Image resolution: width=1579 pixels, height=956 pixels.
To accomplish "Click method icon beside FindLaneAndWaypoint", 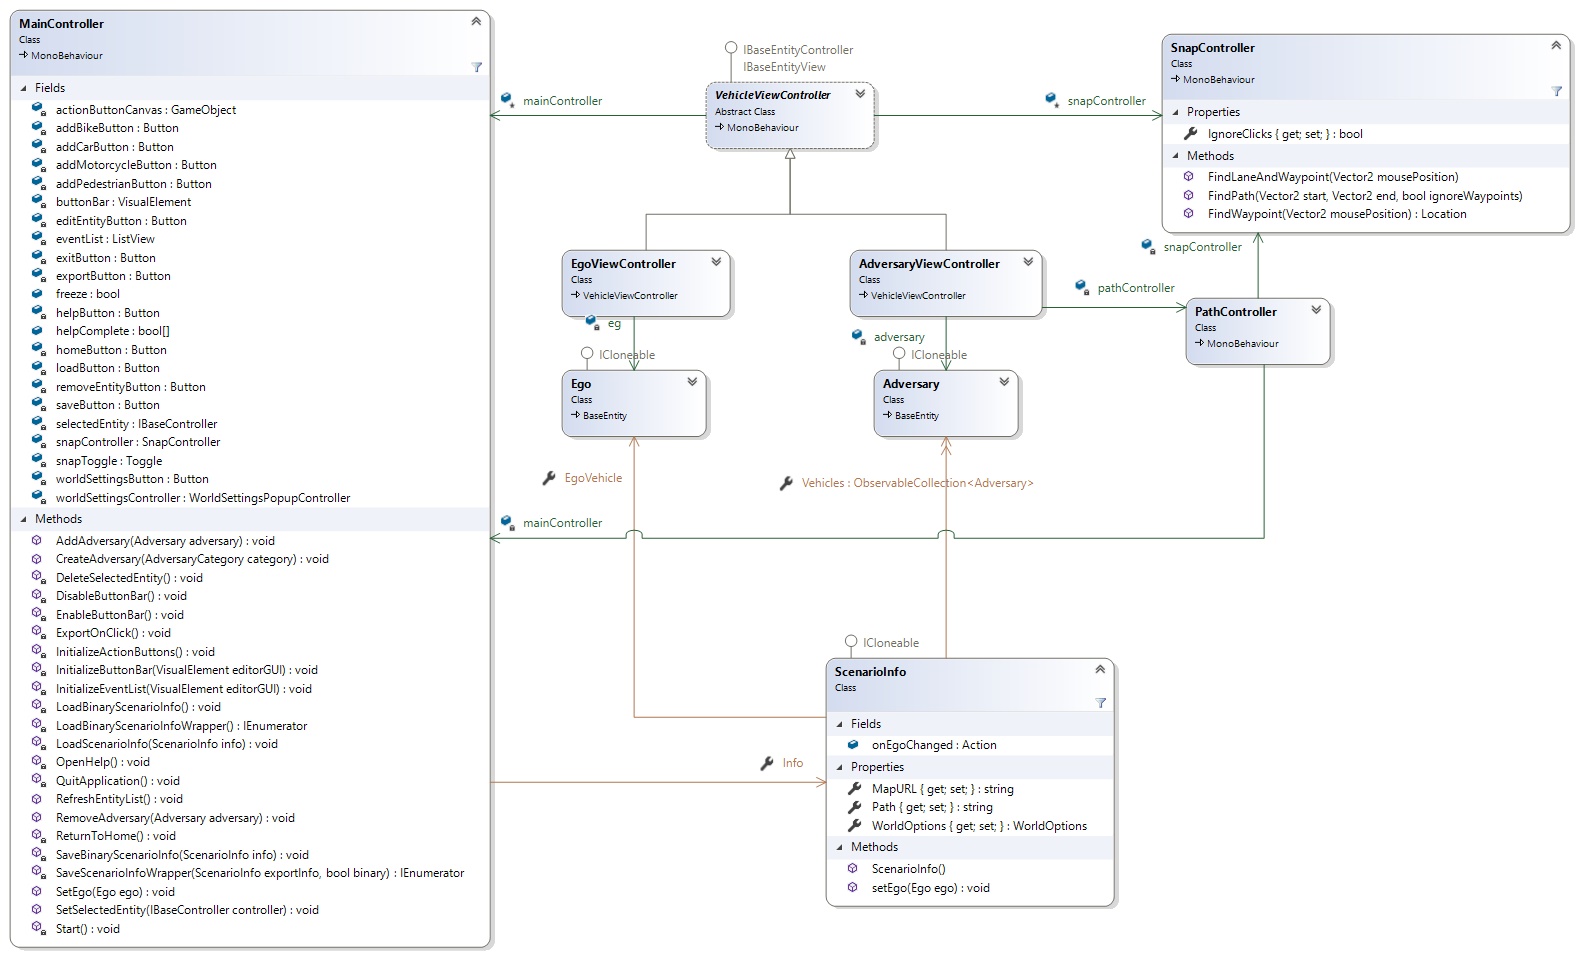I will (1189, 177).
